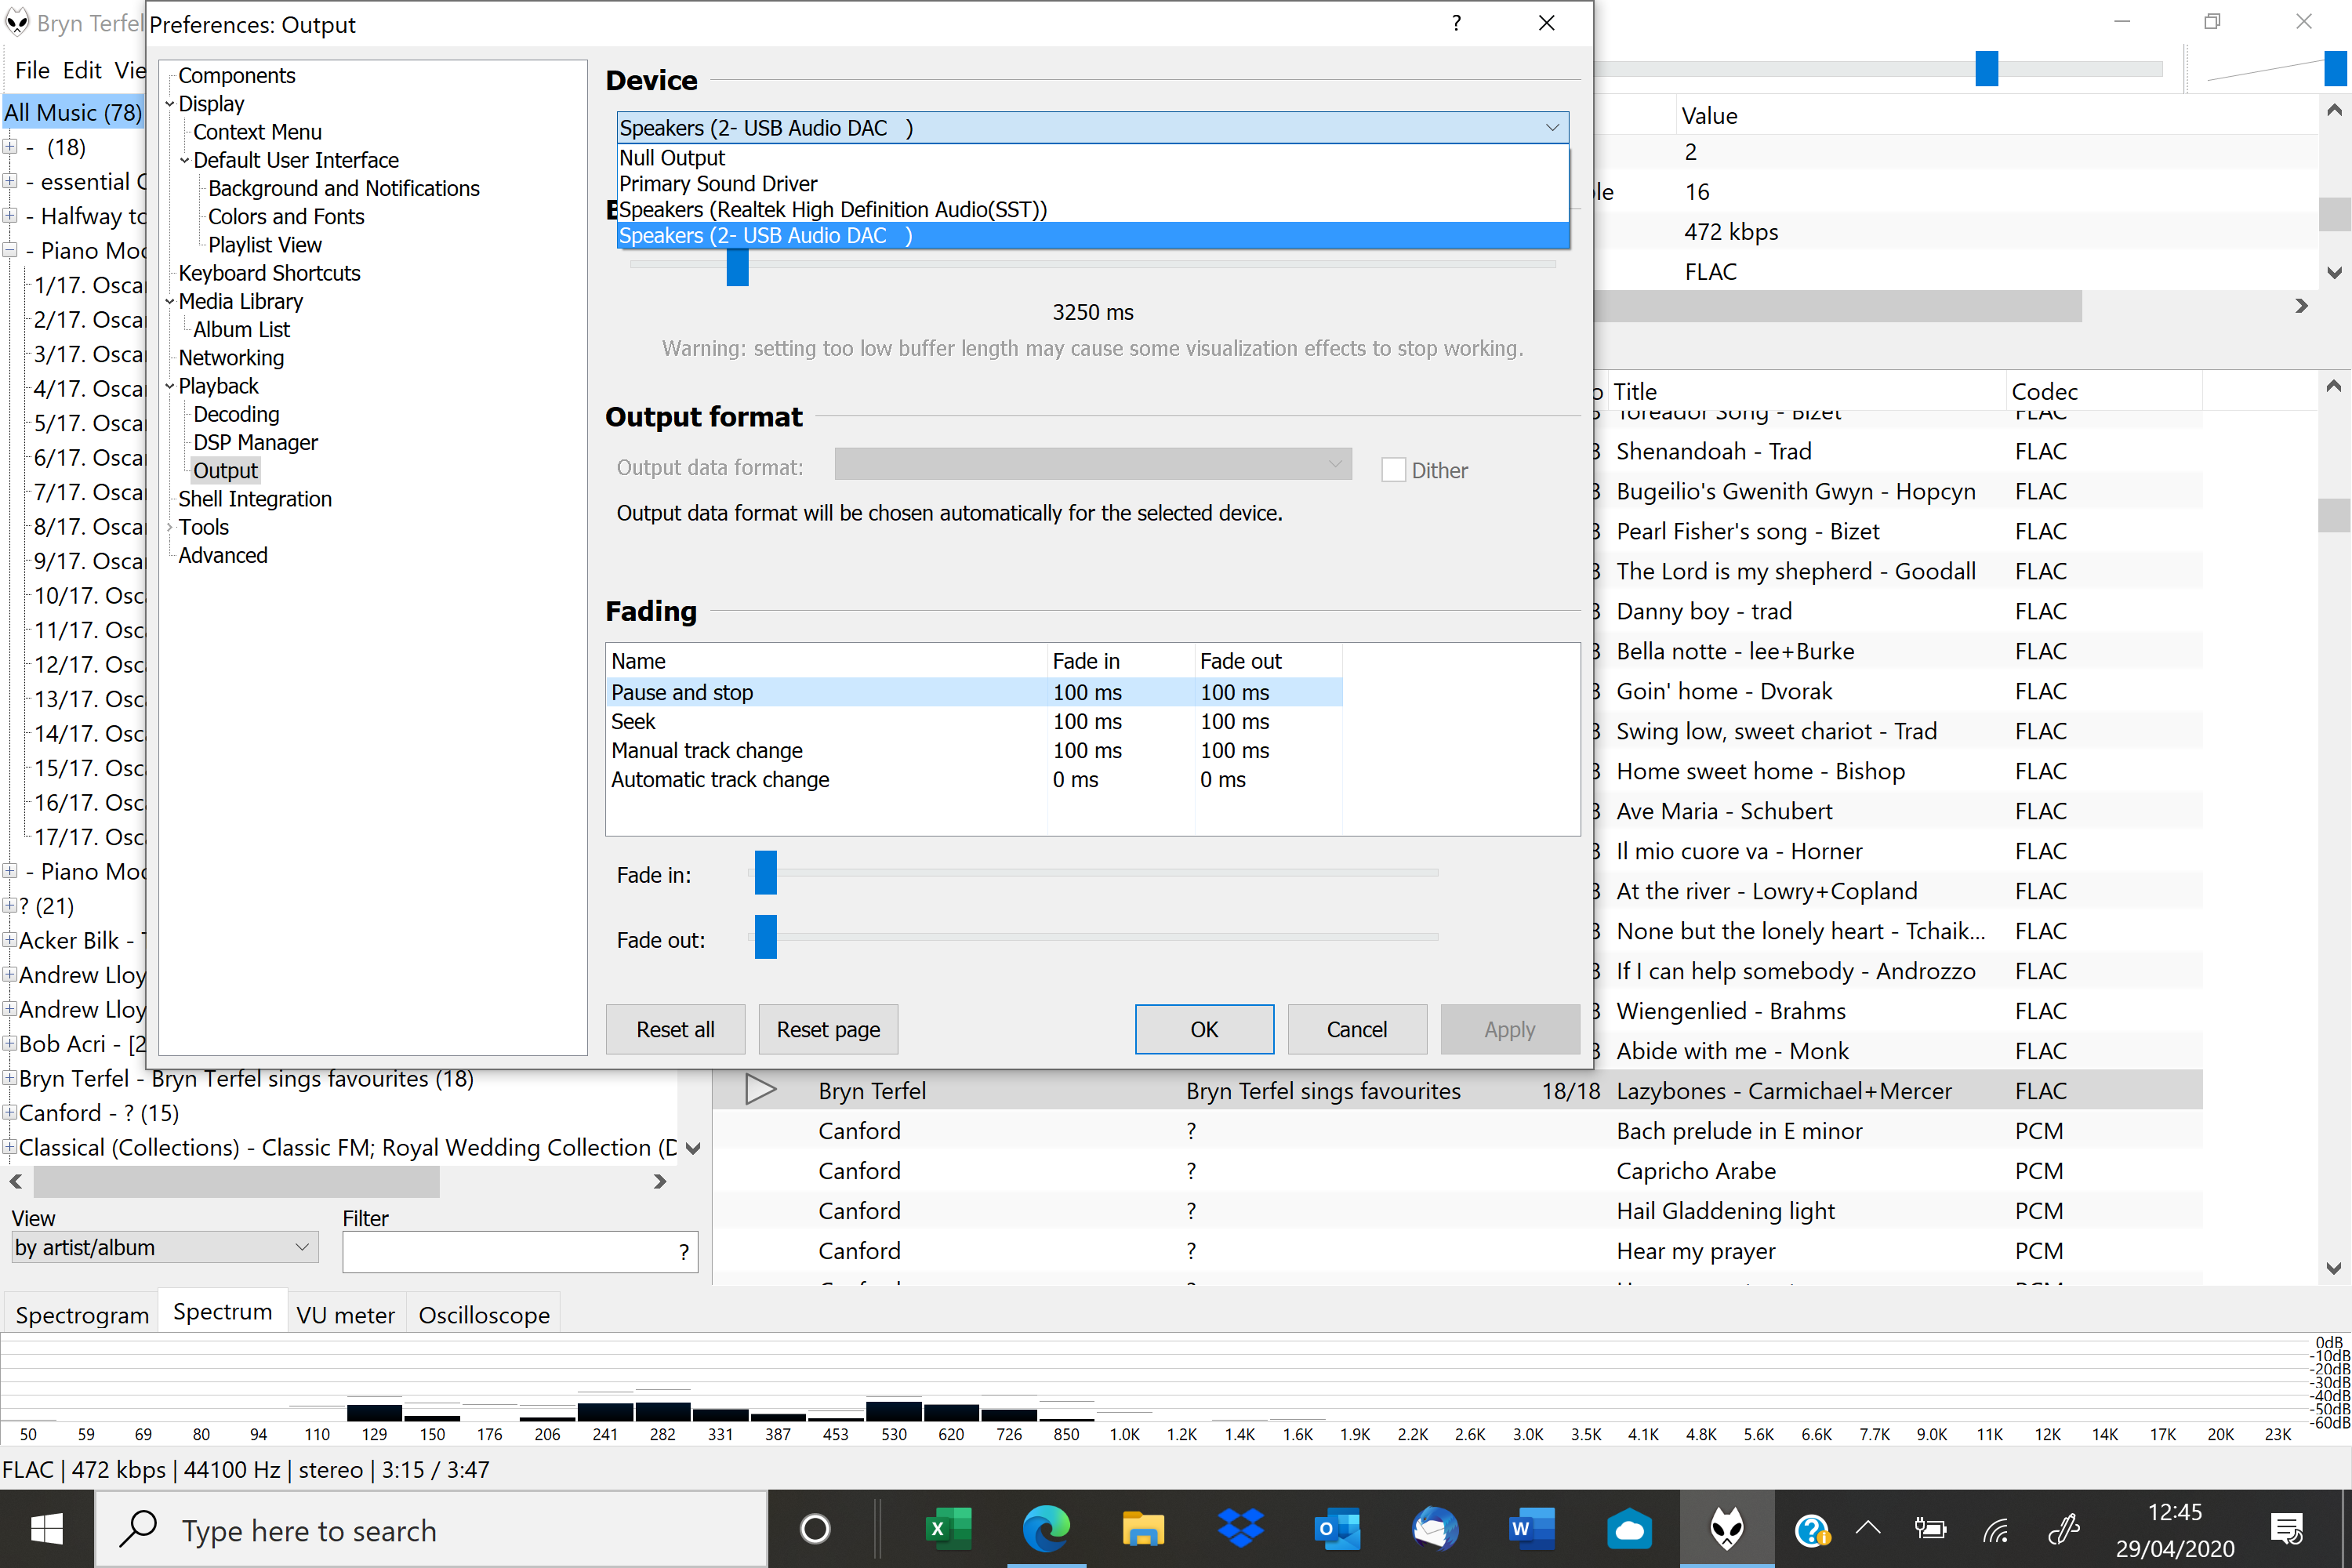Open the Windows Start menu
Viewport: 2352px width, 1568px height.
click(47, 1529)
